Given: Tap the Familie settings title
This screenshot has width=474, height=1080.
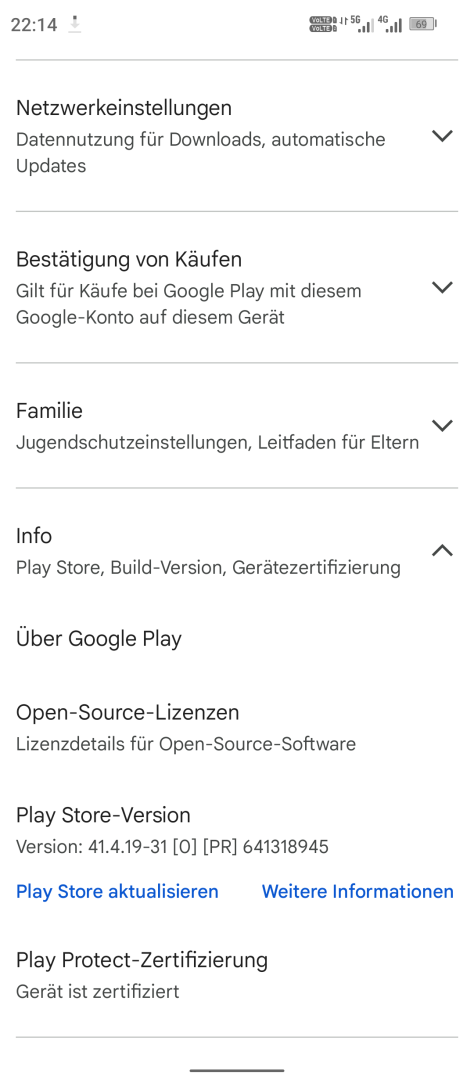Looking at the screenshot, I should (50, 411).
